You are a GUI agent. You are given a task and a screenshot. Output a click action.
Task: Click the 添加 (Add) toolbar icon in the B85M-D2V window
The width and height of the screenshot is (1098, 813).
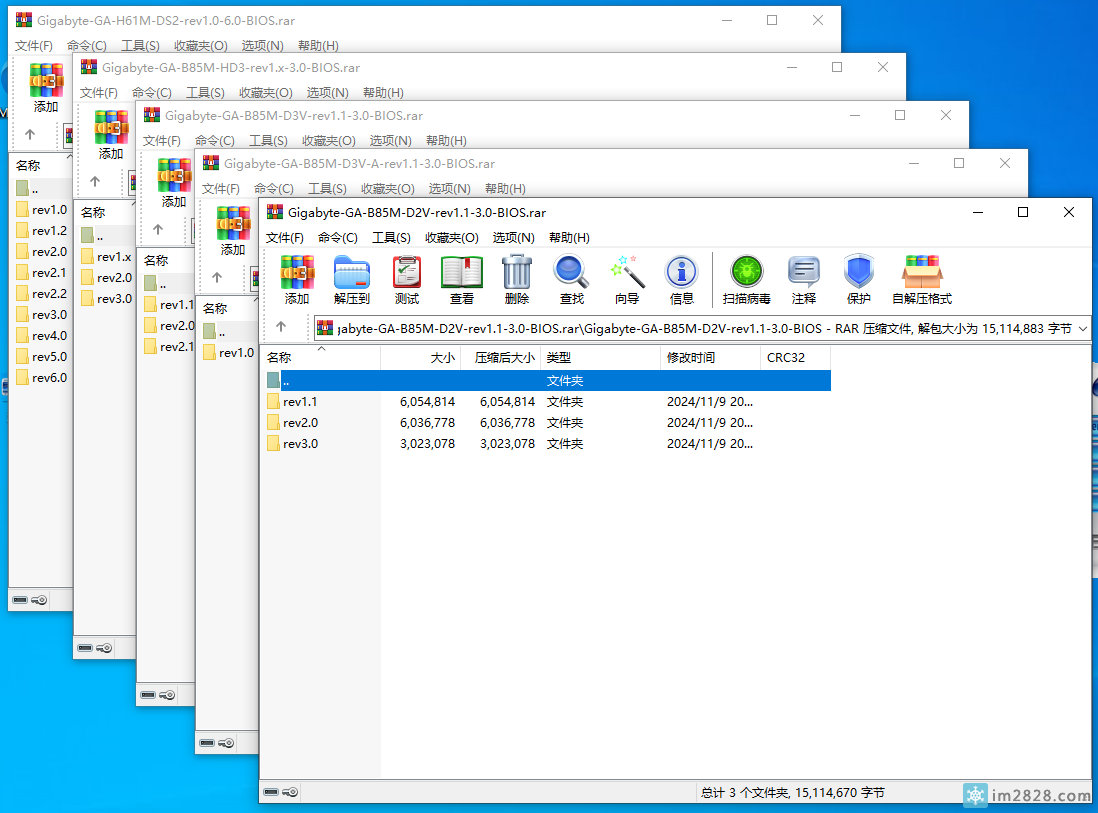click(x=297, y=279)
